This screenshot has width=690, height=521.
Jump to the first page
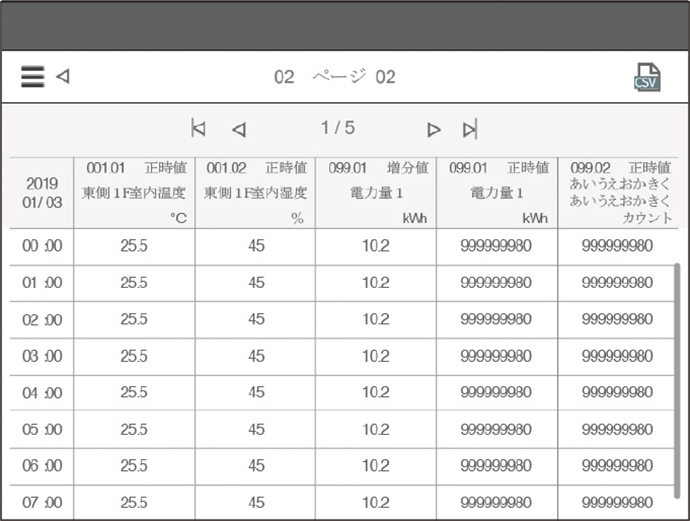(x=198, y=129)
